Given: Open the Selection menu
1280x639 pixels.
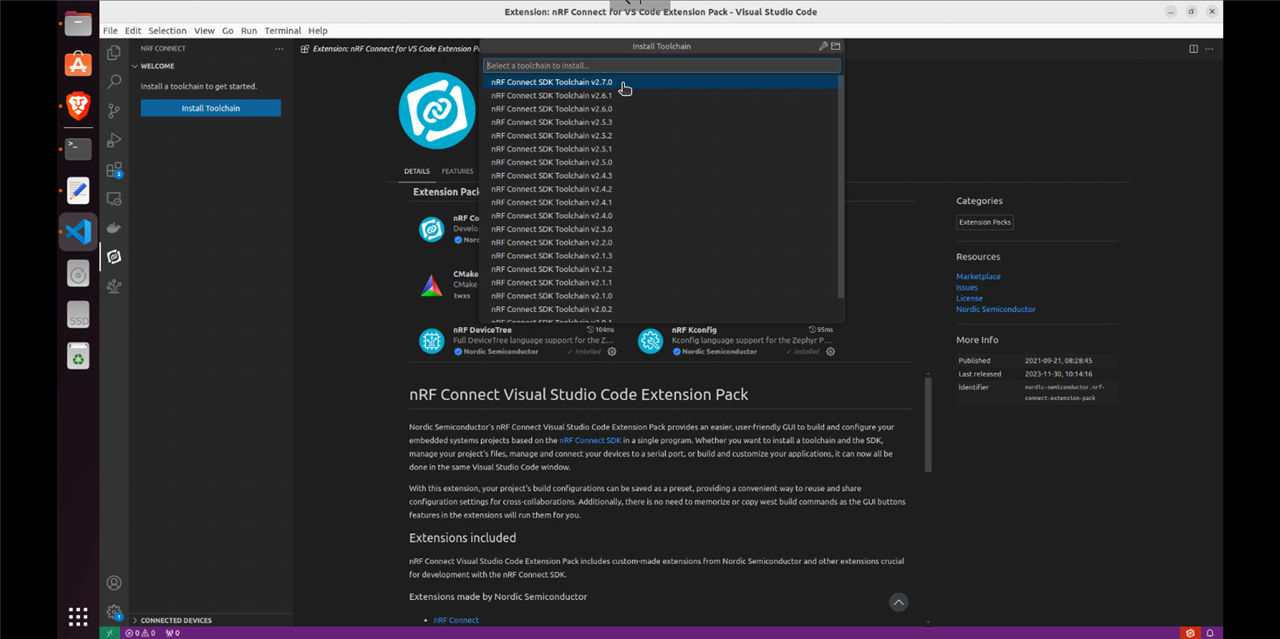Looking at the screenshot, I should 167,31.
